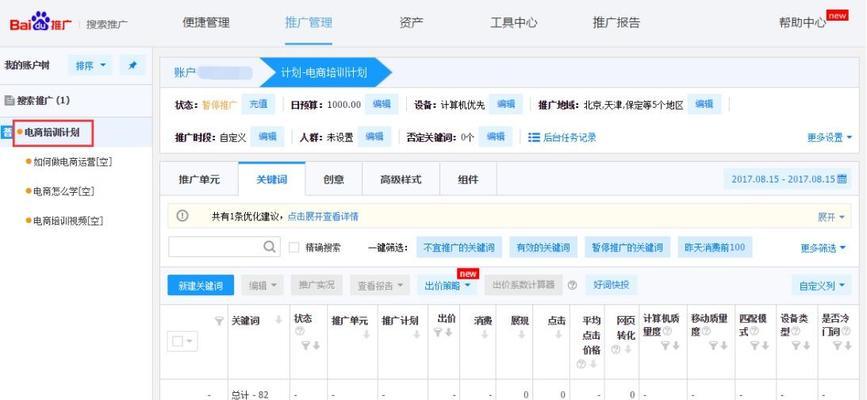This screenshot has width=867, height=400.
Task: Click the calendar icon beside the date range
Action: click(842, 179)
